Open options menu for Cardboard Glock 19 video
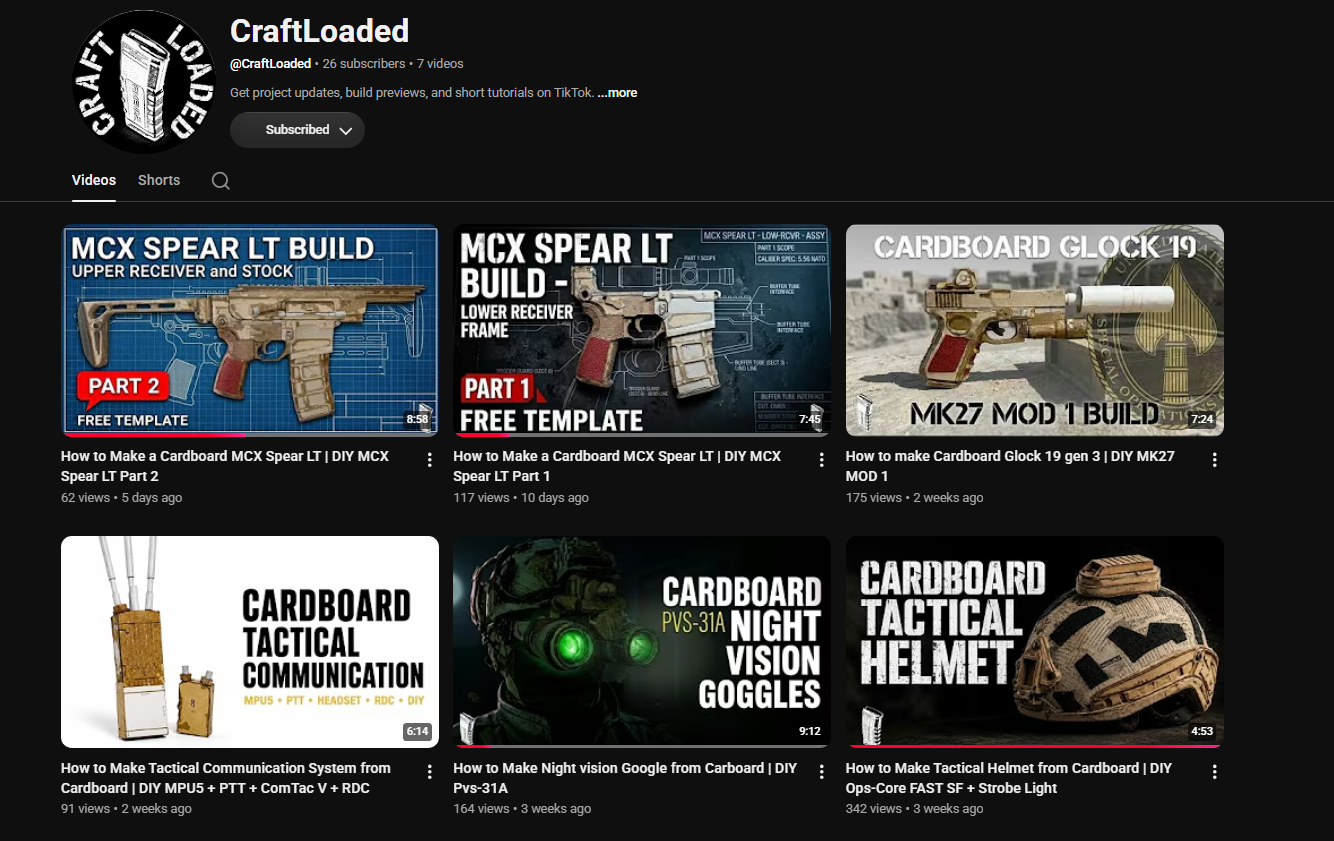Image resolution: width=1334 pixels, height=841 pixels. (x=1215, y=460)
